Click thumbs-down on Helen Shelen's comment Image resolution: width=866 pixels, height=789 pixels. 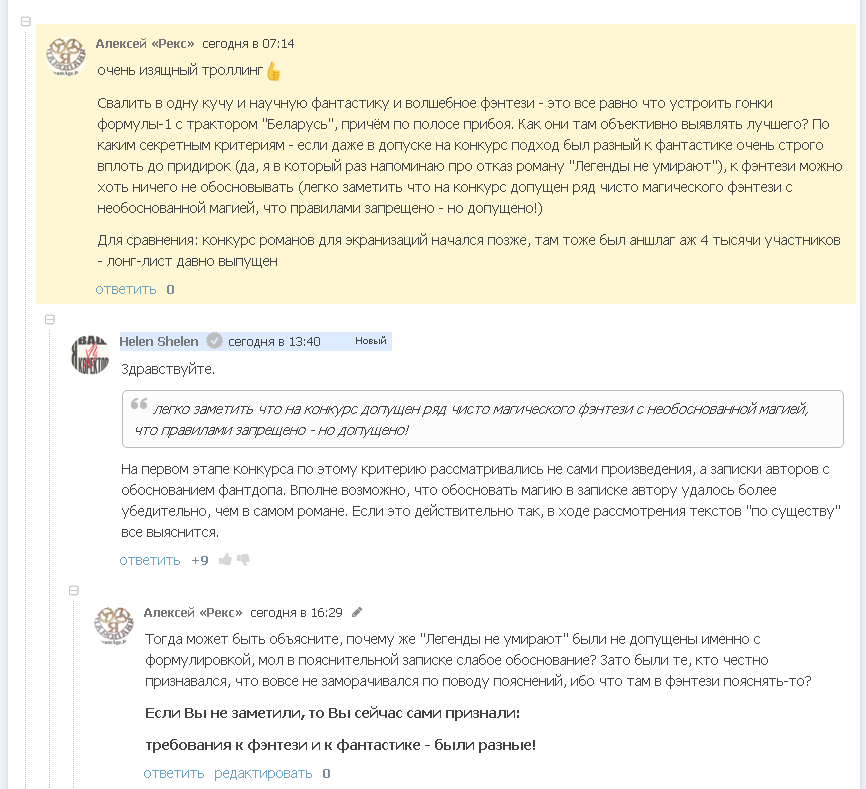243,560
